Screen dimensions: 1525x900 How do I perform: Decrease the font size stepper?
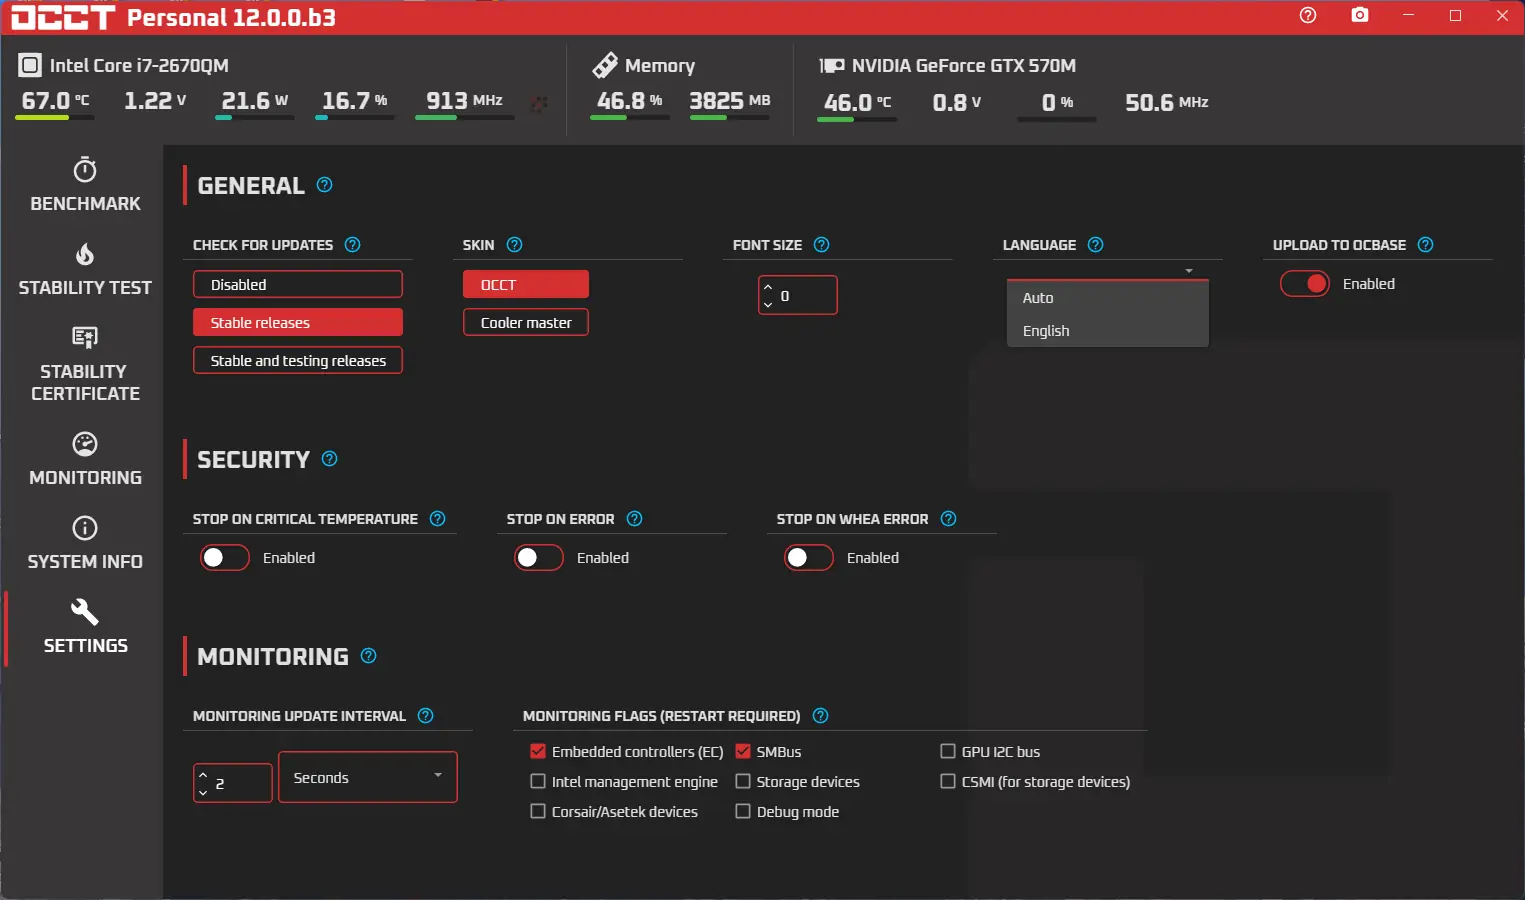(x=768, y=304)
